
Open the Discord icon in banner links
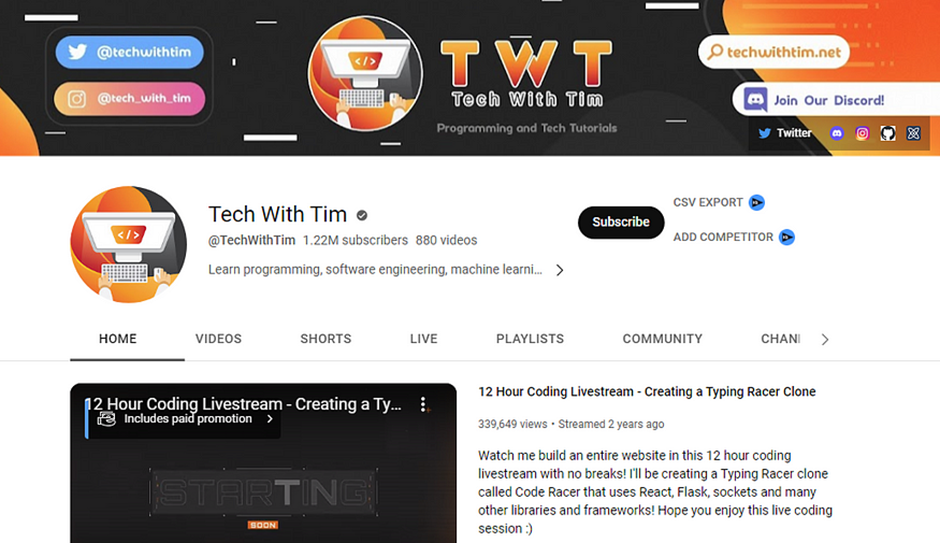point(836,134)
